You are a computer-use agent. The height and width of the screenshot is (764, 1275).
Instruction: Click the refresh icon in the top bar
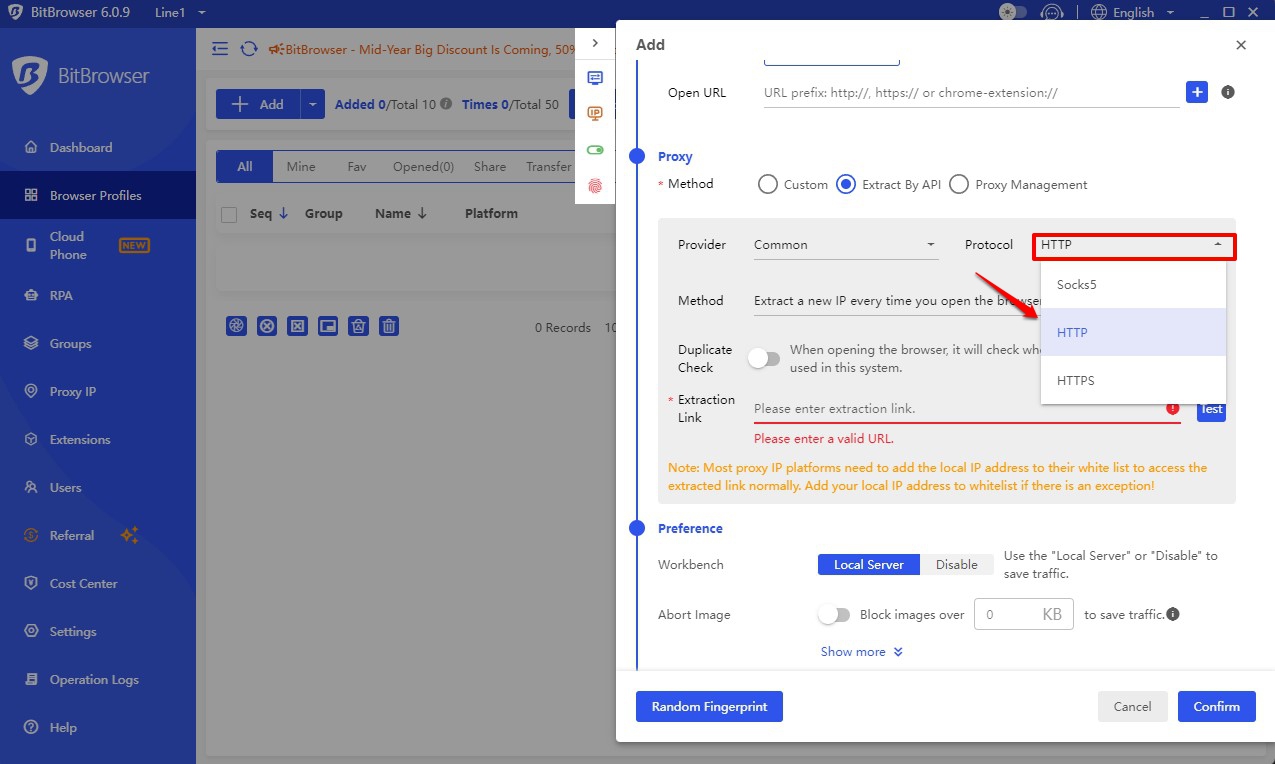[248, 49]
